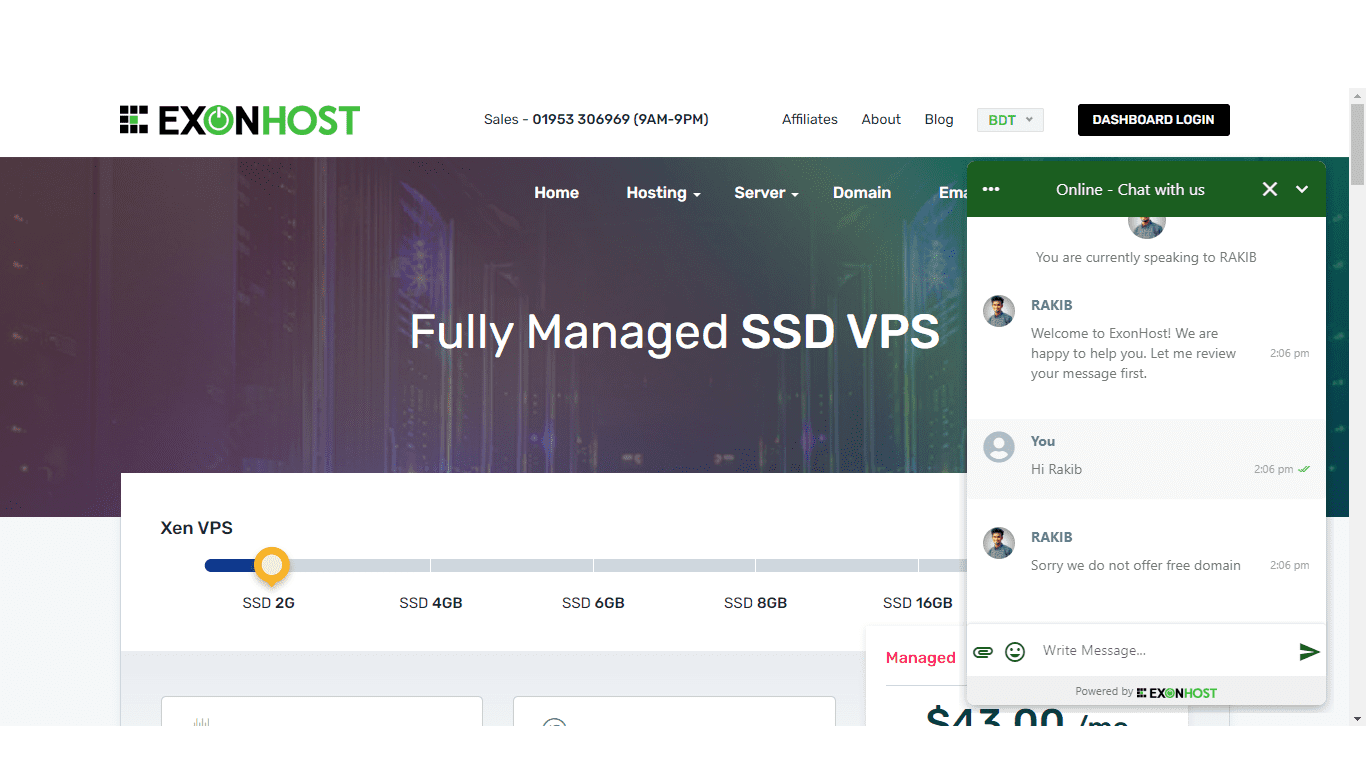Click in the Write Message field
Viewport: 1366px width, 768px height.
[1162, 651]
